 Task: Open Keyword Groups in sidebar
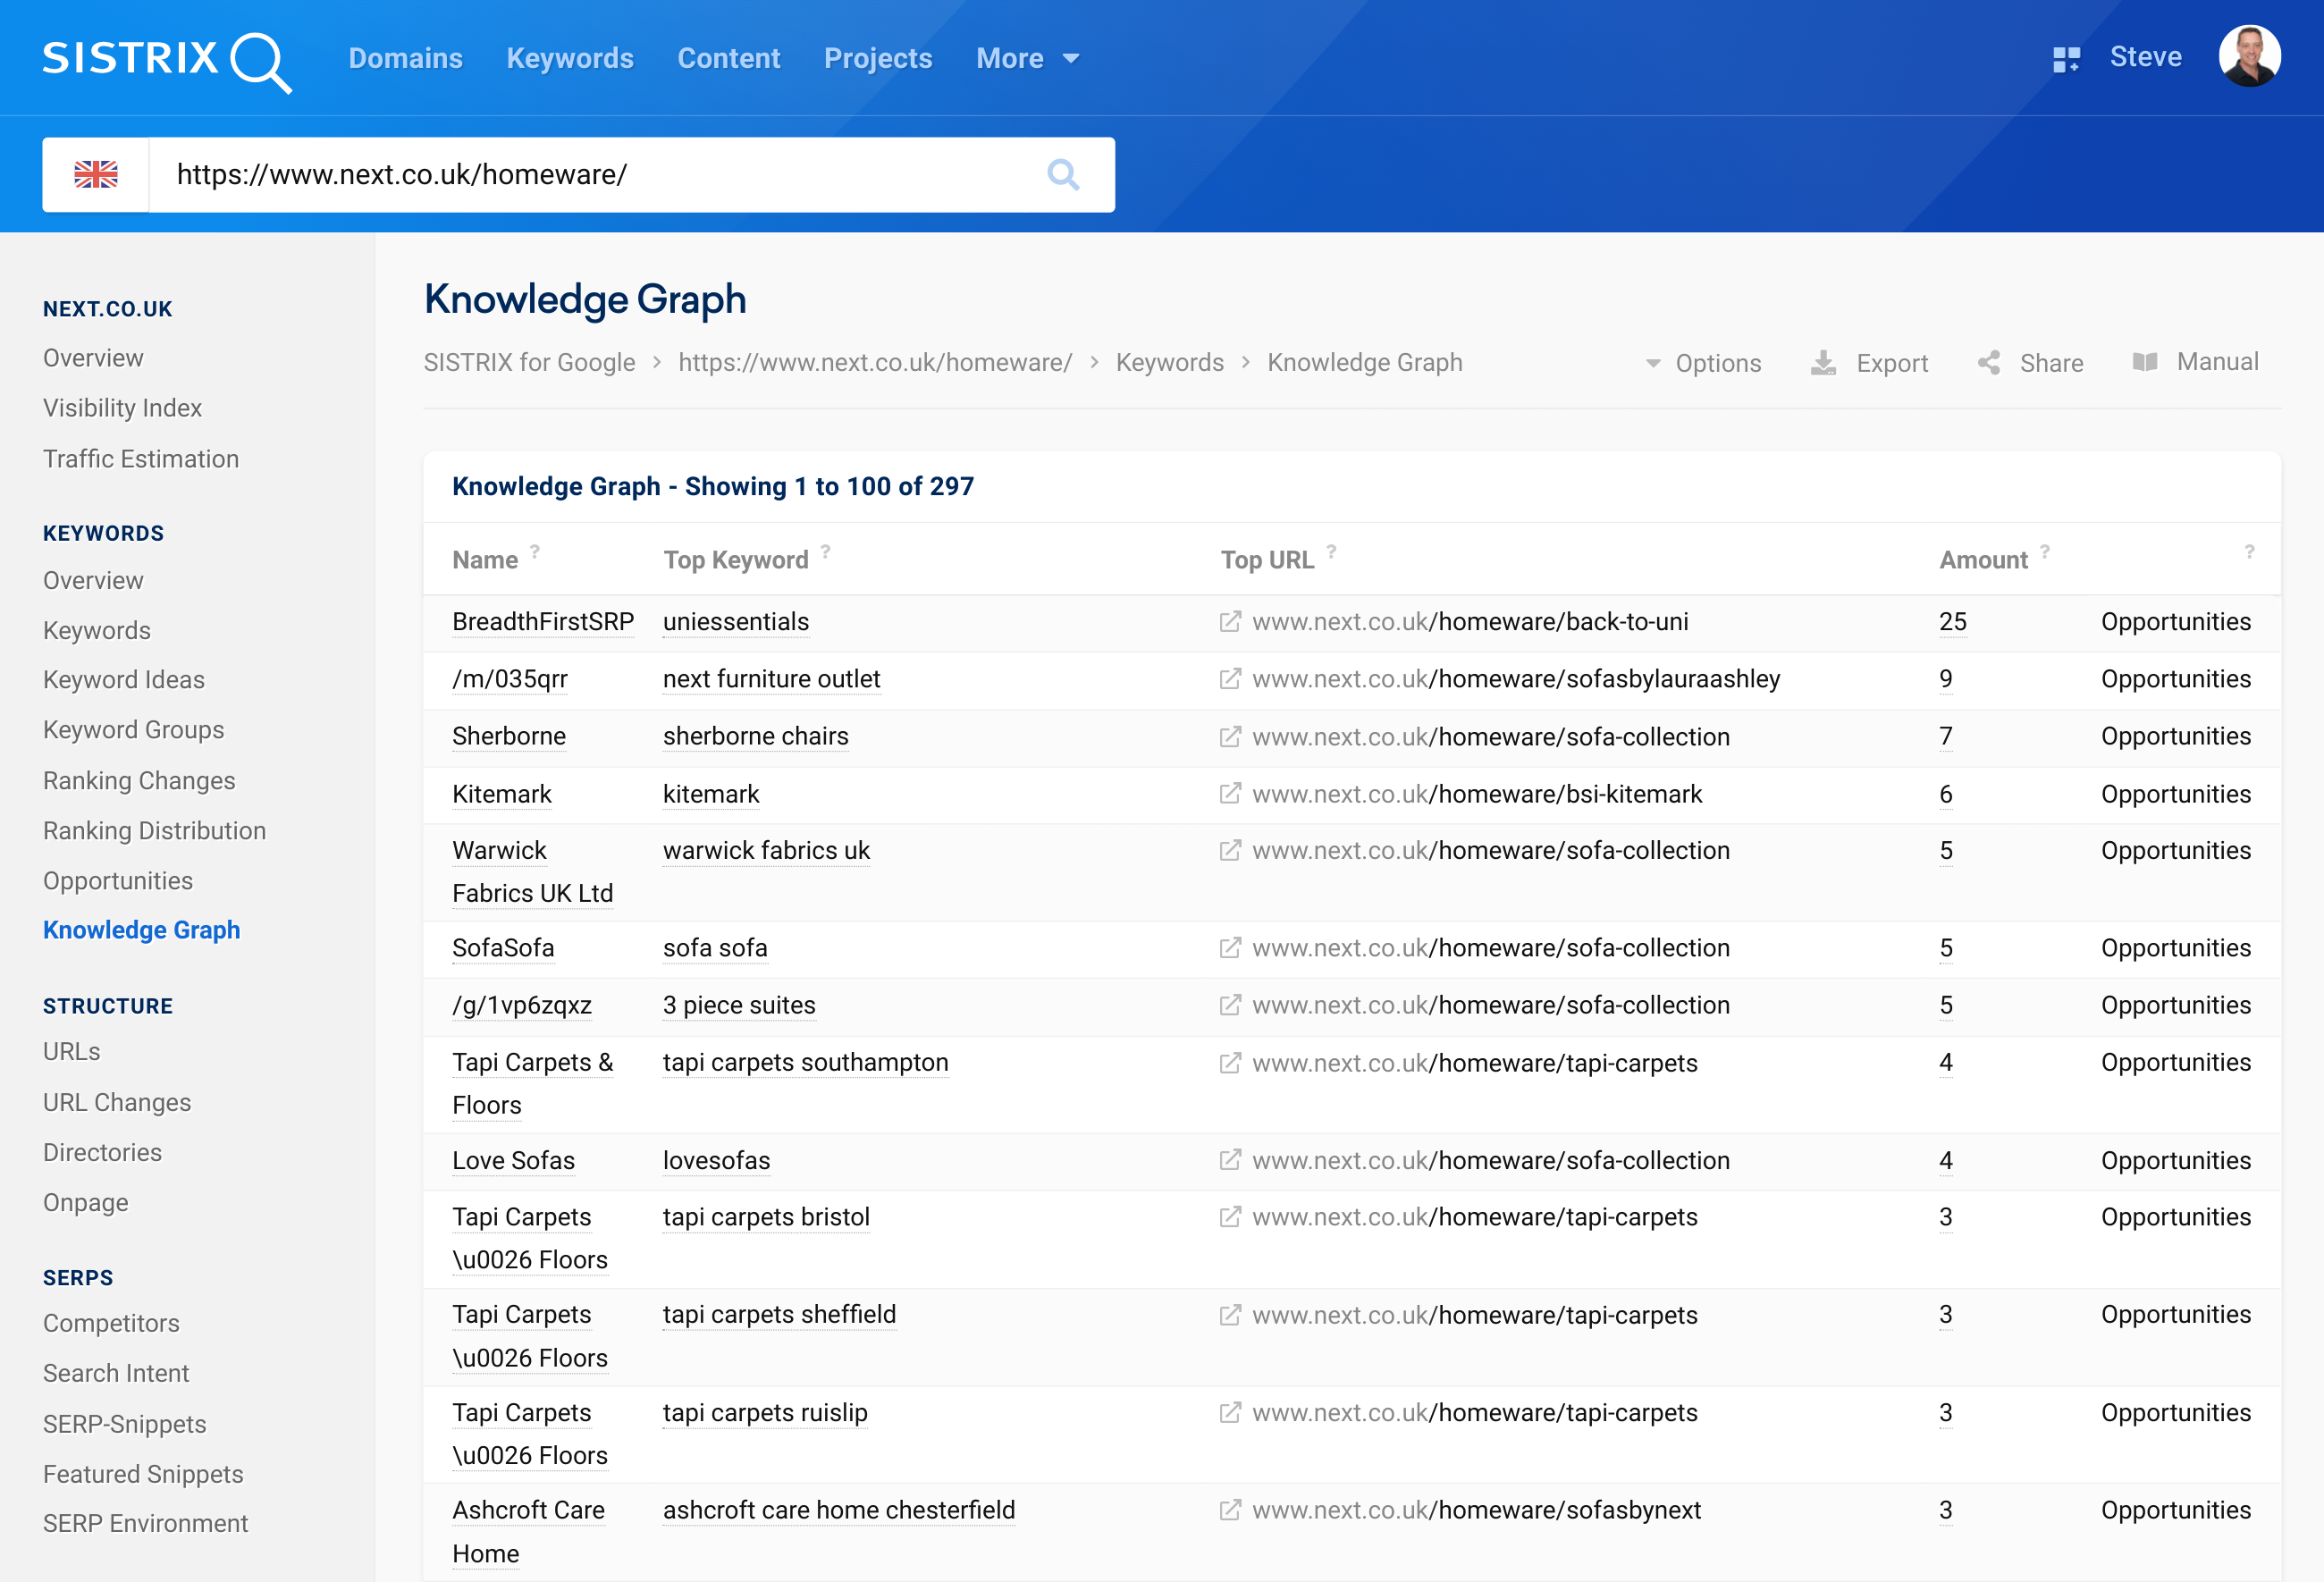click(134, 730)
